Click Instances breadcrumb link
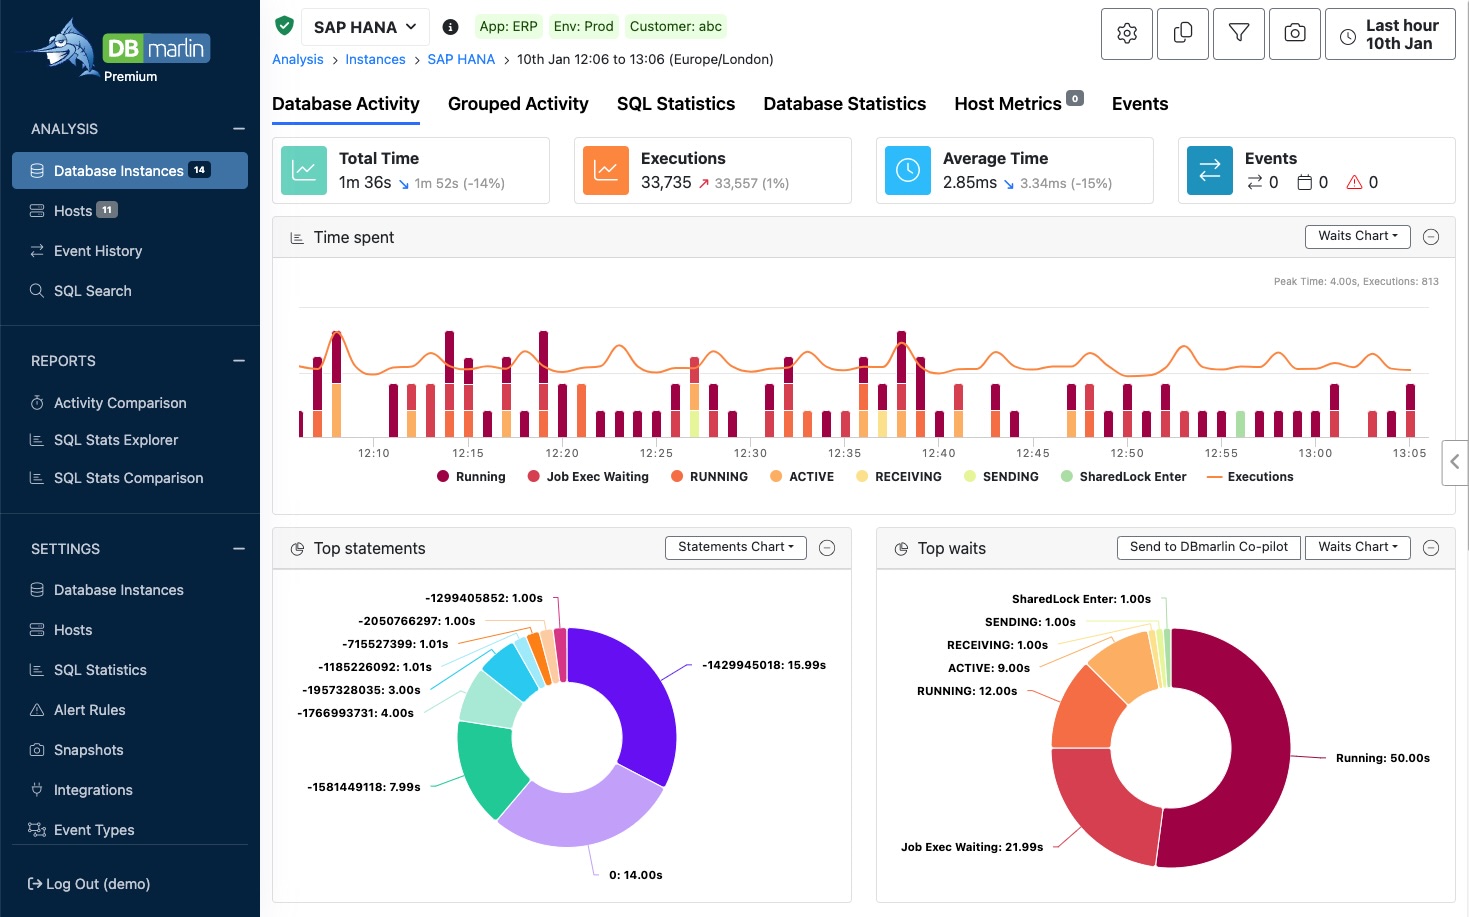This screenshot has width=1469, height=917. point(375,59)
